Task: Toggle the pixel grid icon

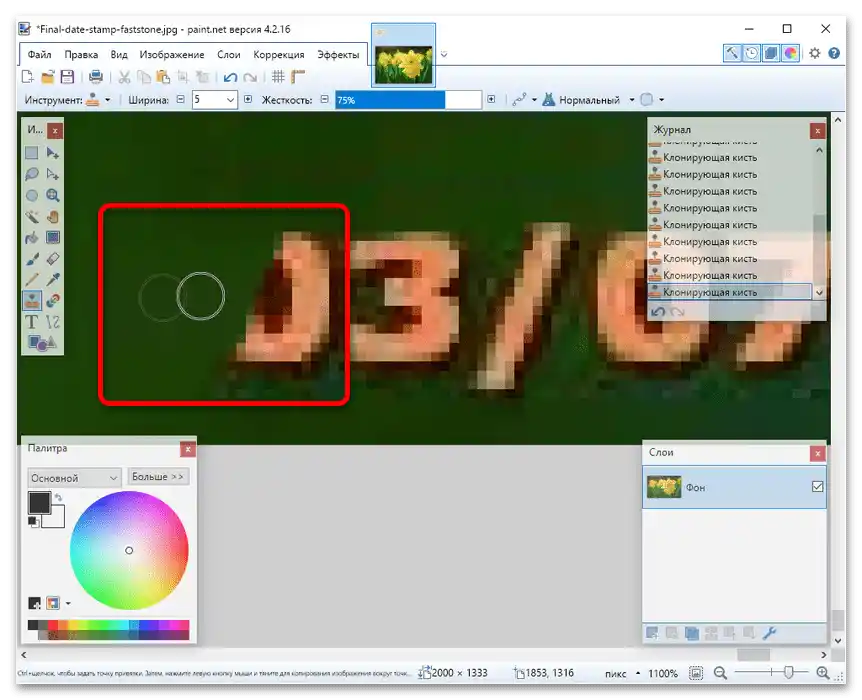Action: pyautogui.click(x=278, y=77)
